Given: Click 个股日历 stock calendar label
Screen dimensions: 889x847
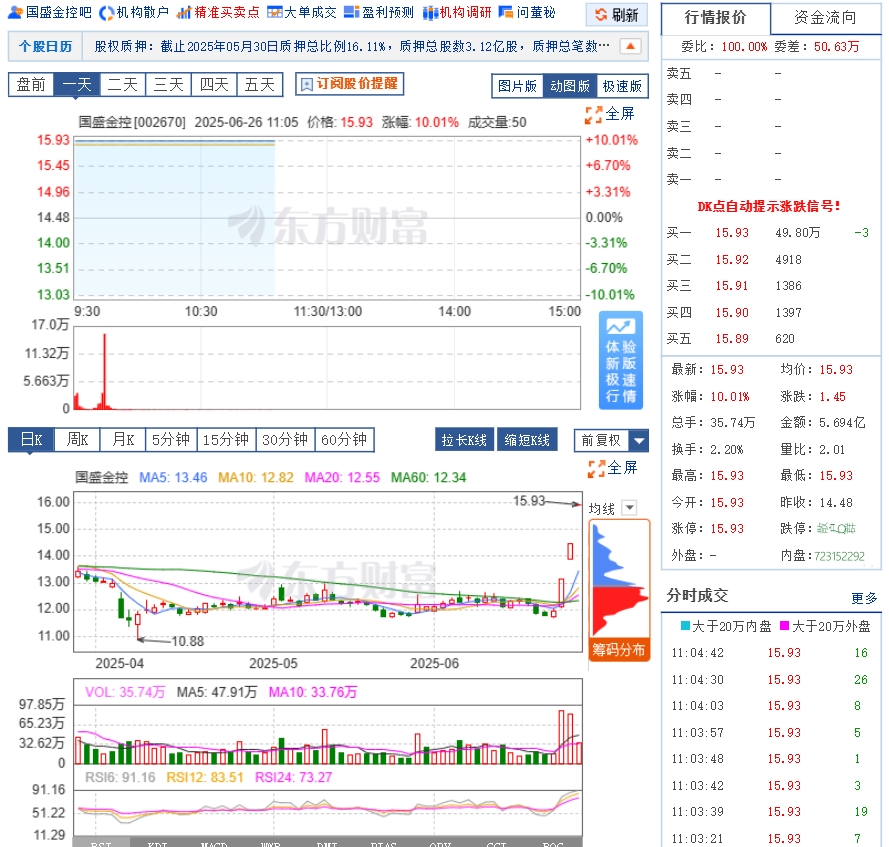Looking at the screenshot, I should point(45,46).
